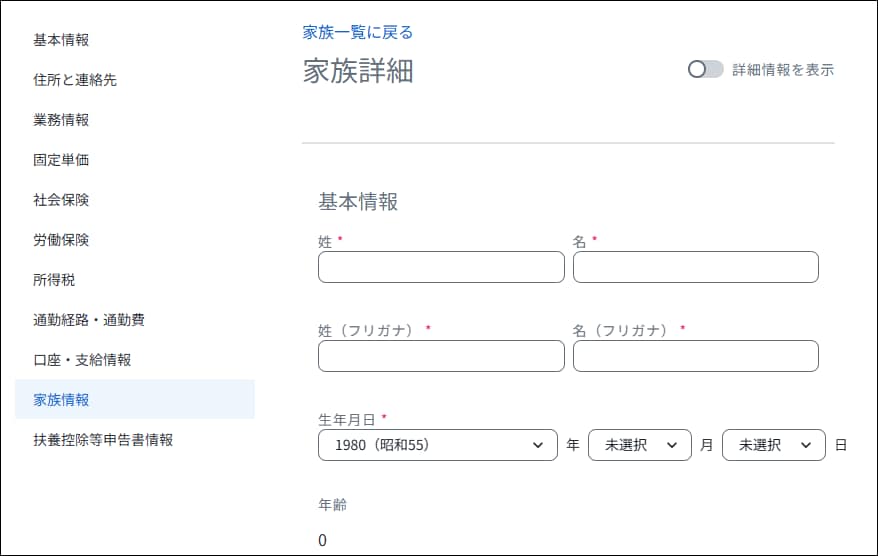The width and height of the screenshot is (878, 556).
Task: Open the 所得税 sidebar entry
Action: 54,280
